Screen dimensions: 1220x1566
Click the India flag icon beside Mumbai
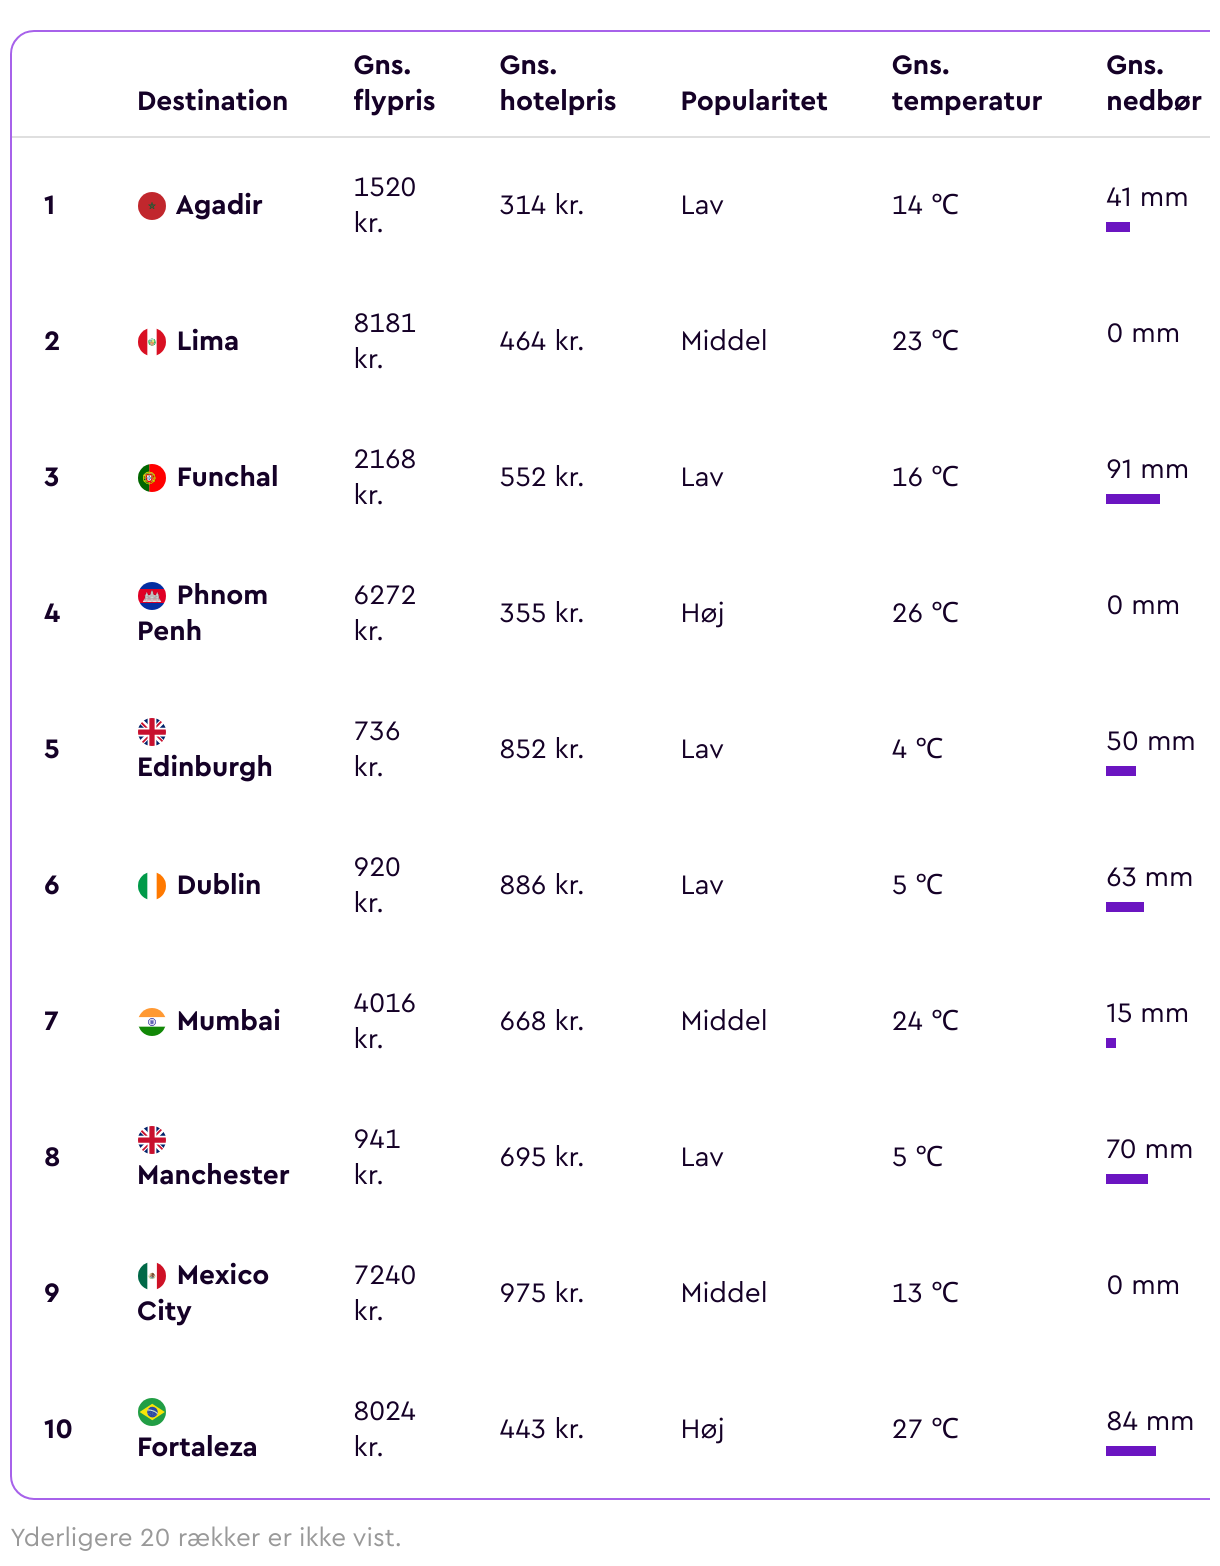pos(152,1022)
